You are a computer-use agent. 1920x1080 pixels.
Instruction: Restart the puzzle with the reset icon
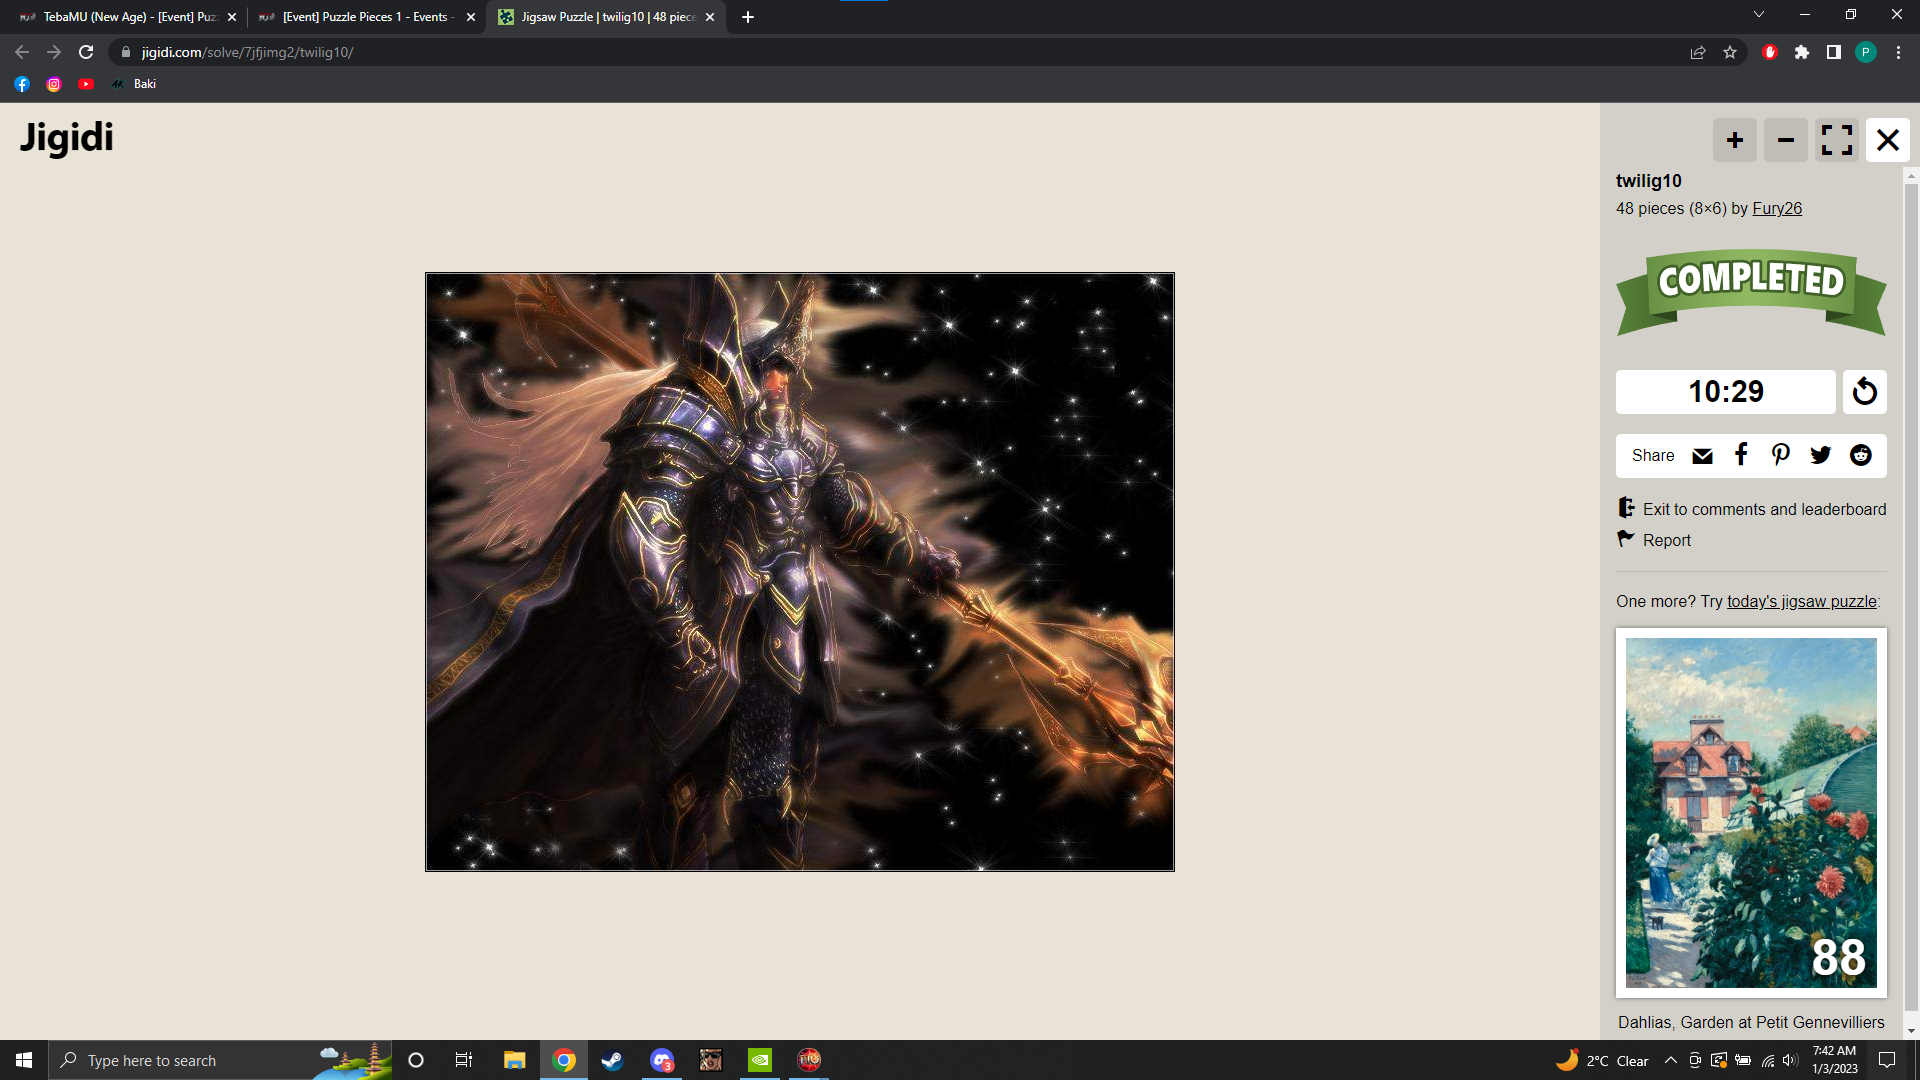(x=1864, y=391)
